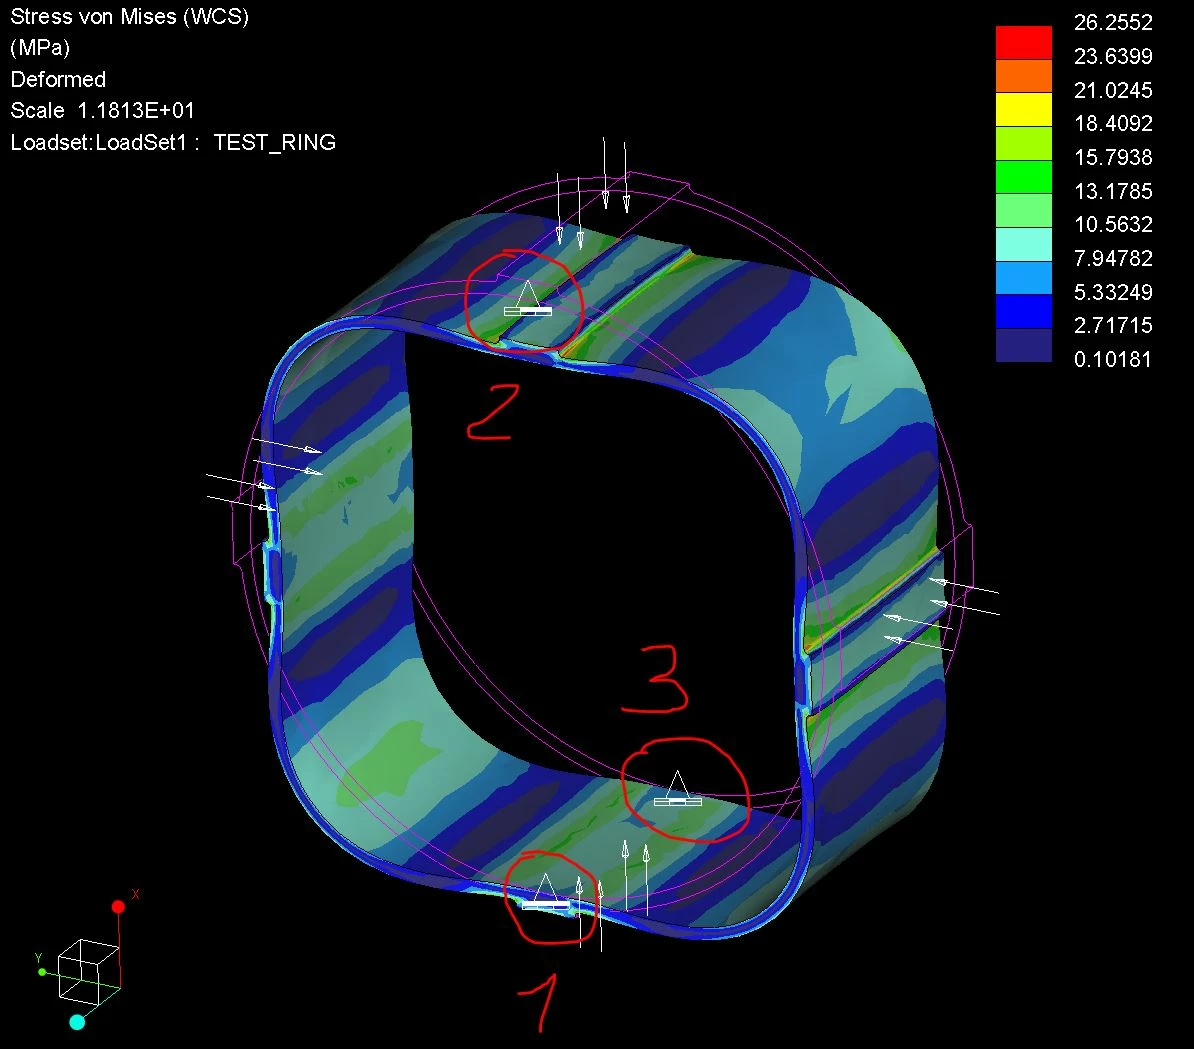
Task: Click the deformation scale value 1.1813E+01
Action: pyautogui.click(x=136, y=110)
